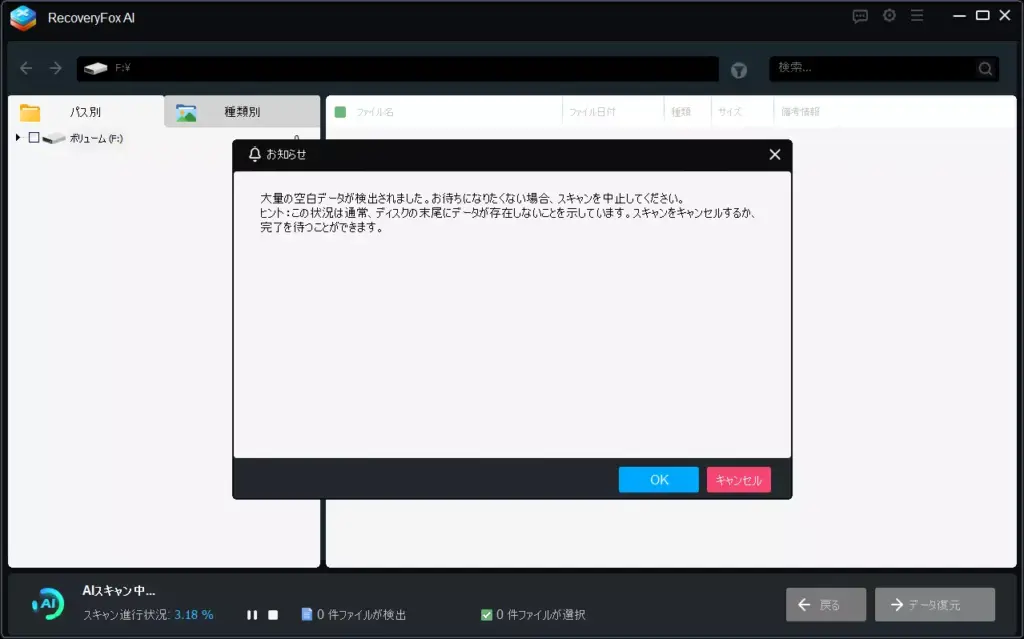The image size is (1024, 639).
Task: Click the drive icon in path bar
Action: [95, 68]
